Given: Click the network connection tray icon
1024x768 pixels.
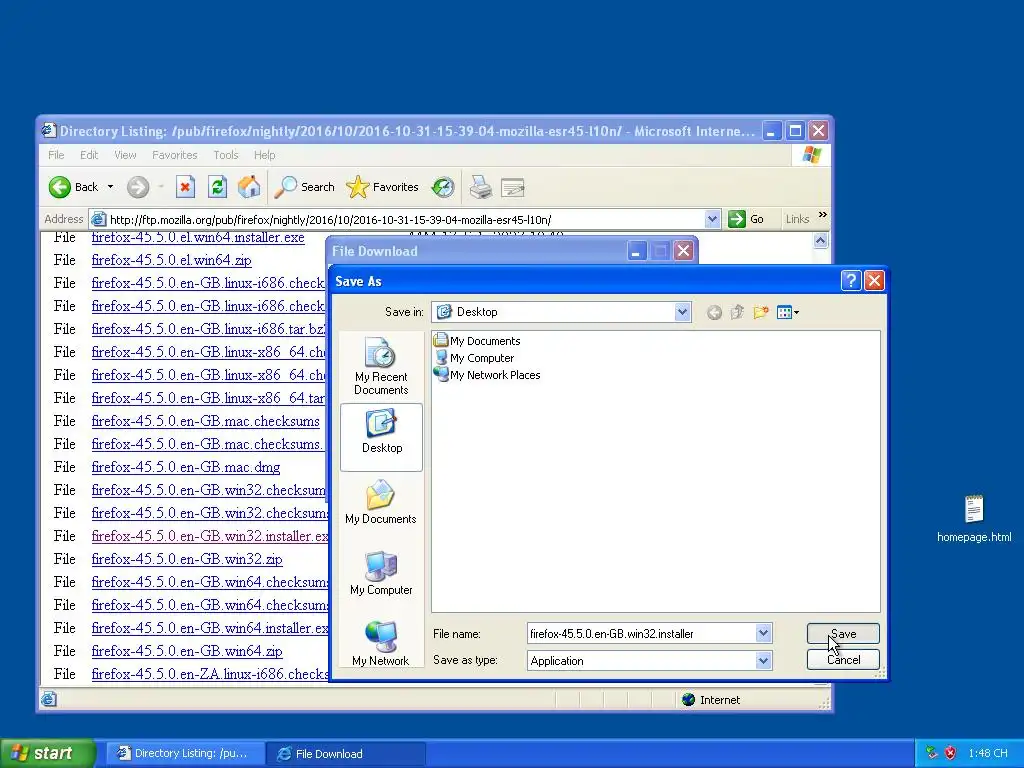Looking at the screenshot, I should [932, 753].
